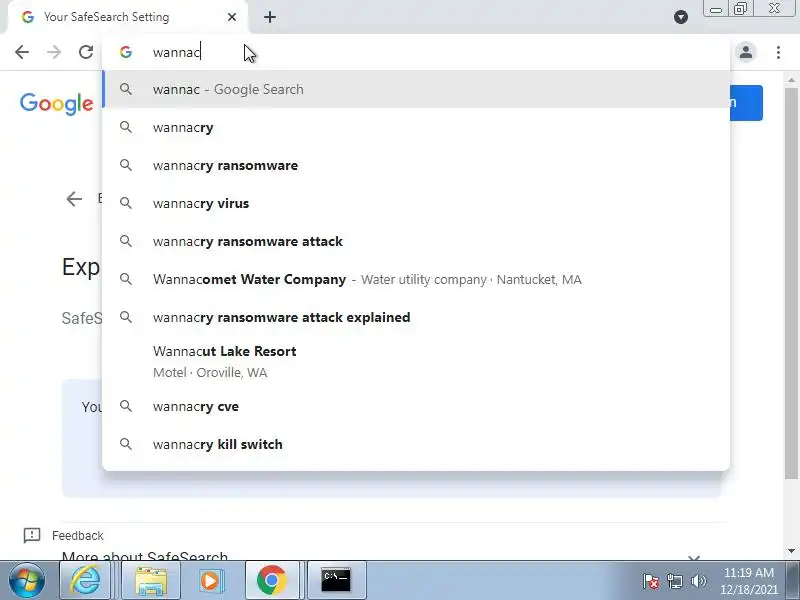Viewport: 800px width, 600px height.
Task: Click the scrollbar up arrow
Action: click(x=791, y=80)
